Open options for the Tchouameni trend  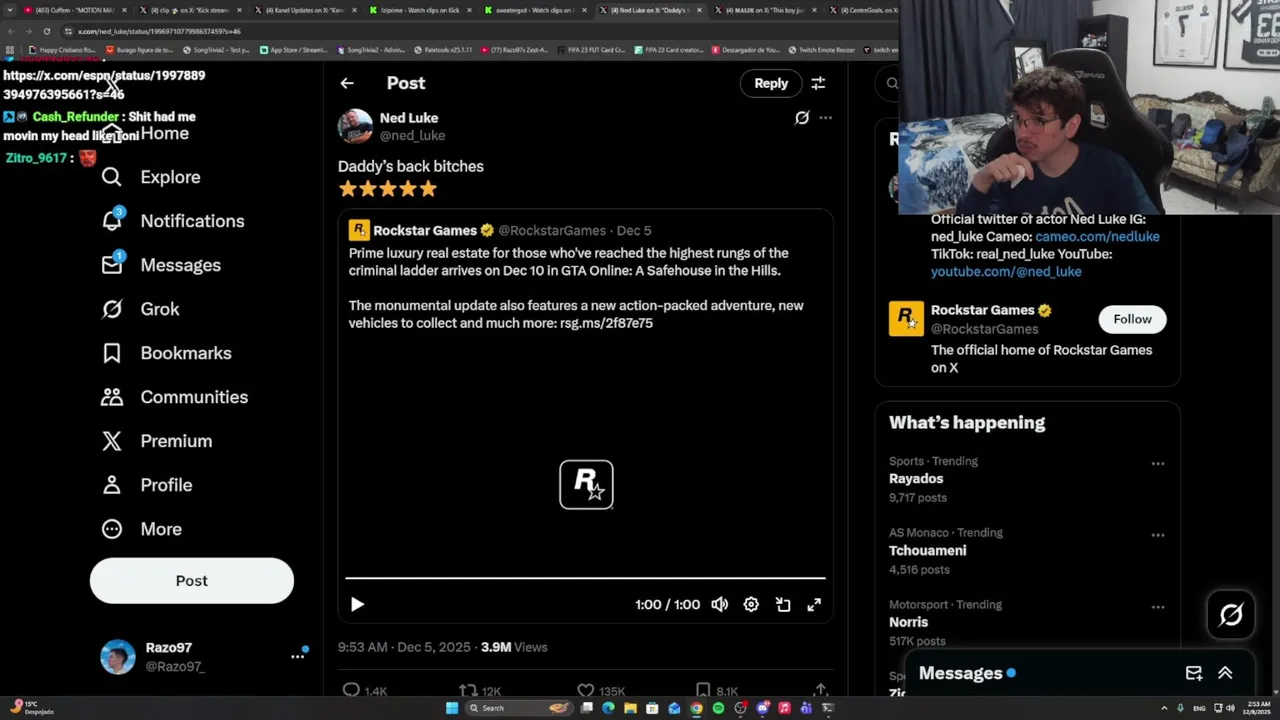coord(1158,535)
